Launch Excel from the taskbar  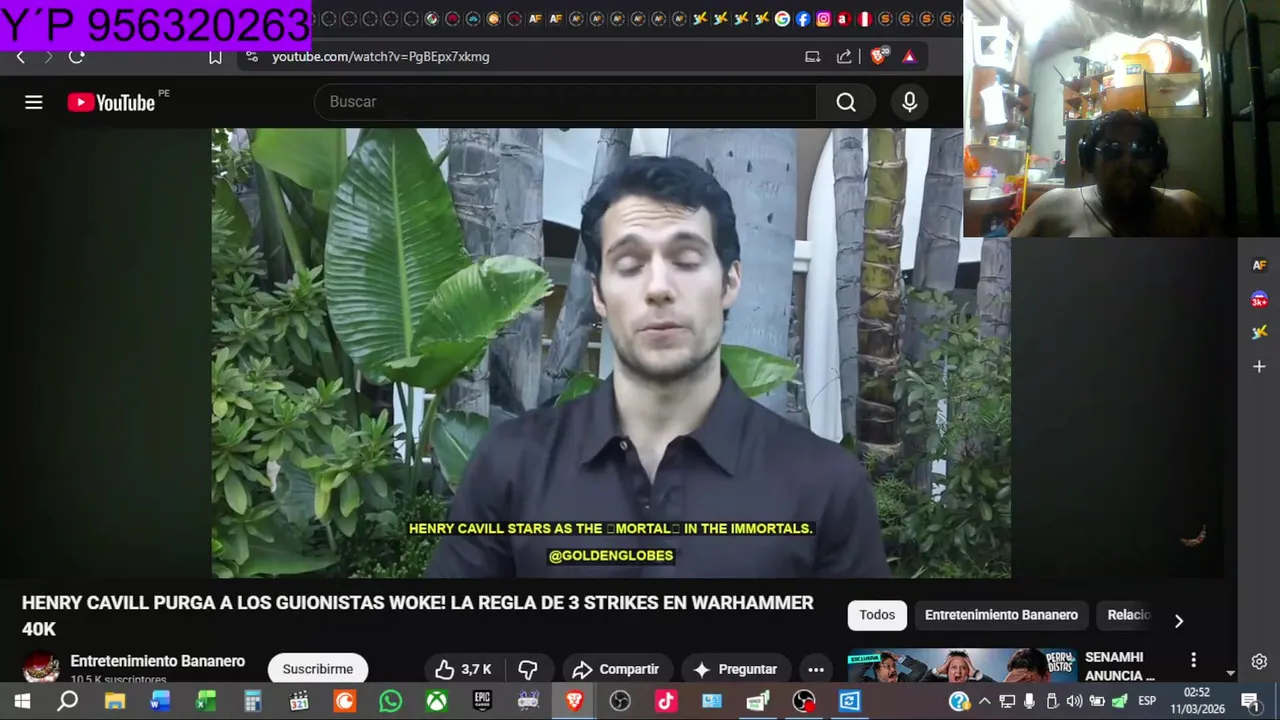pos(206,701)
